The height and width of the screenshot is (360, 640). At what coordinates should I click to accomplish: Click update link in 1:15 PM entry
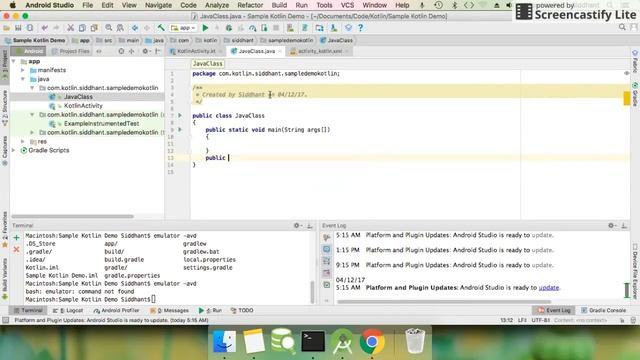click(542, 250)
